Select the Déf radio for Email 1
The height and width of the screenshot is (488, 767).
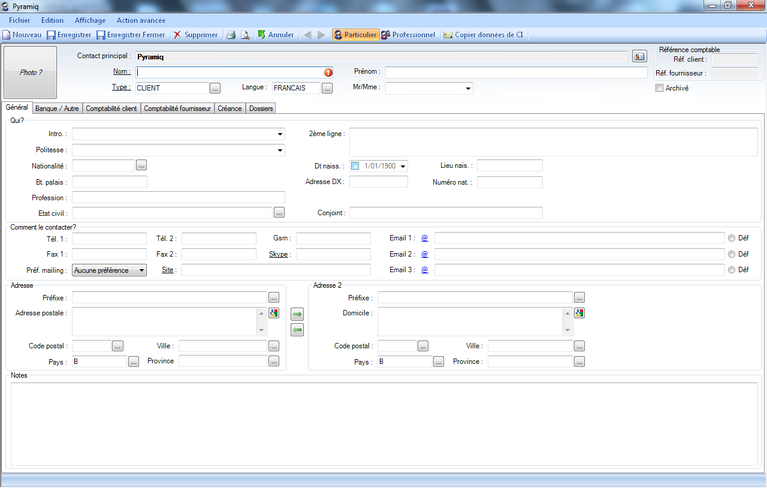(x=732, y=238)
